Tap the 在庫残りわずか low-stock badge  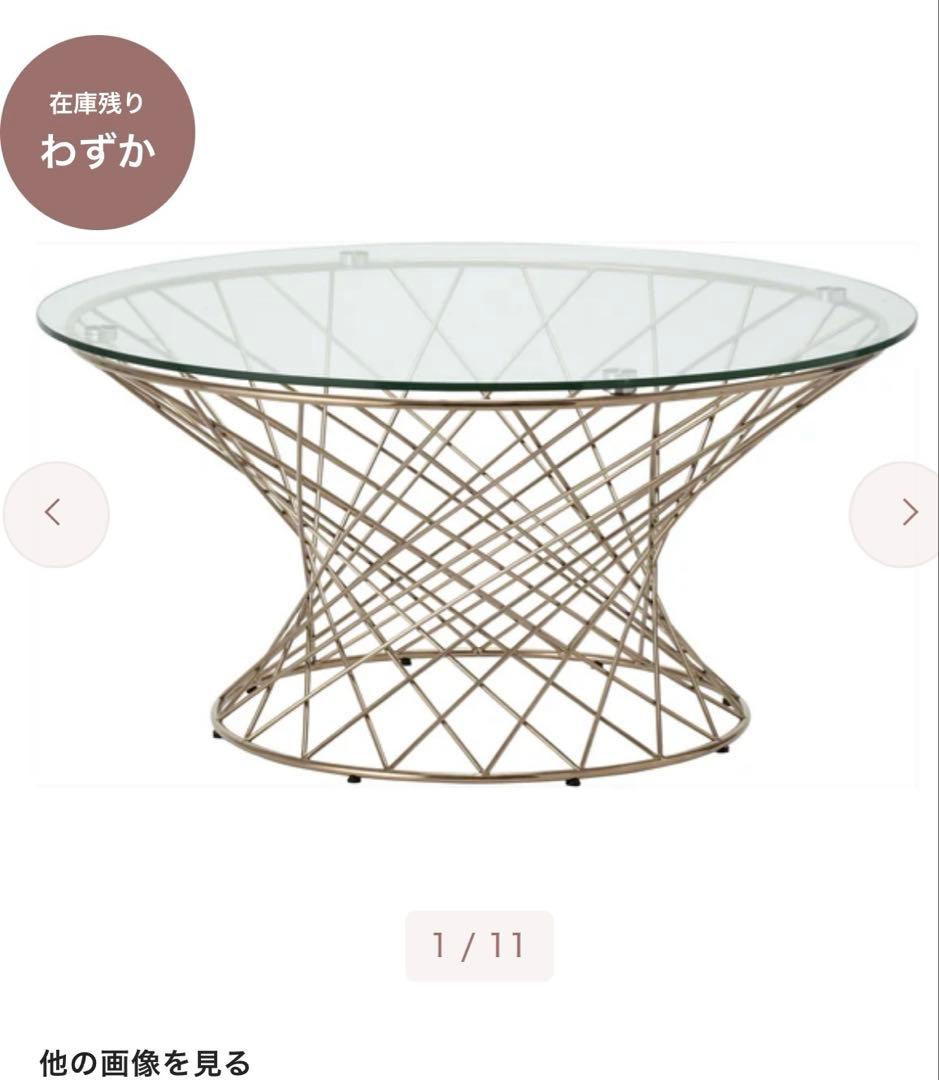(97, 132)
